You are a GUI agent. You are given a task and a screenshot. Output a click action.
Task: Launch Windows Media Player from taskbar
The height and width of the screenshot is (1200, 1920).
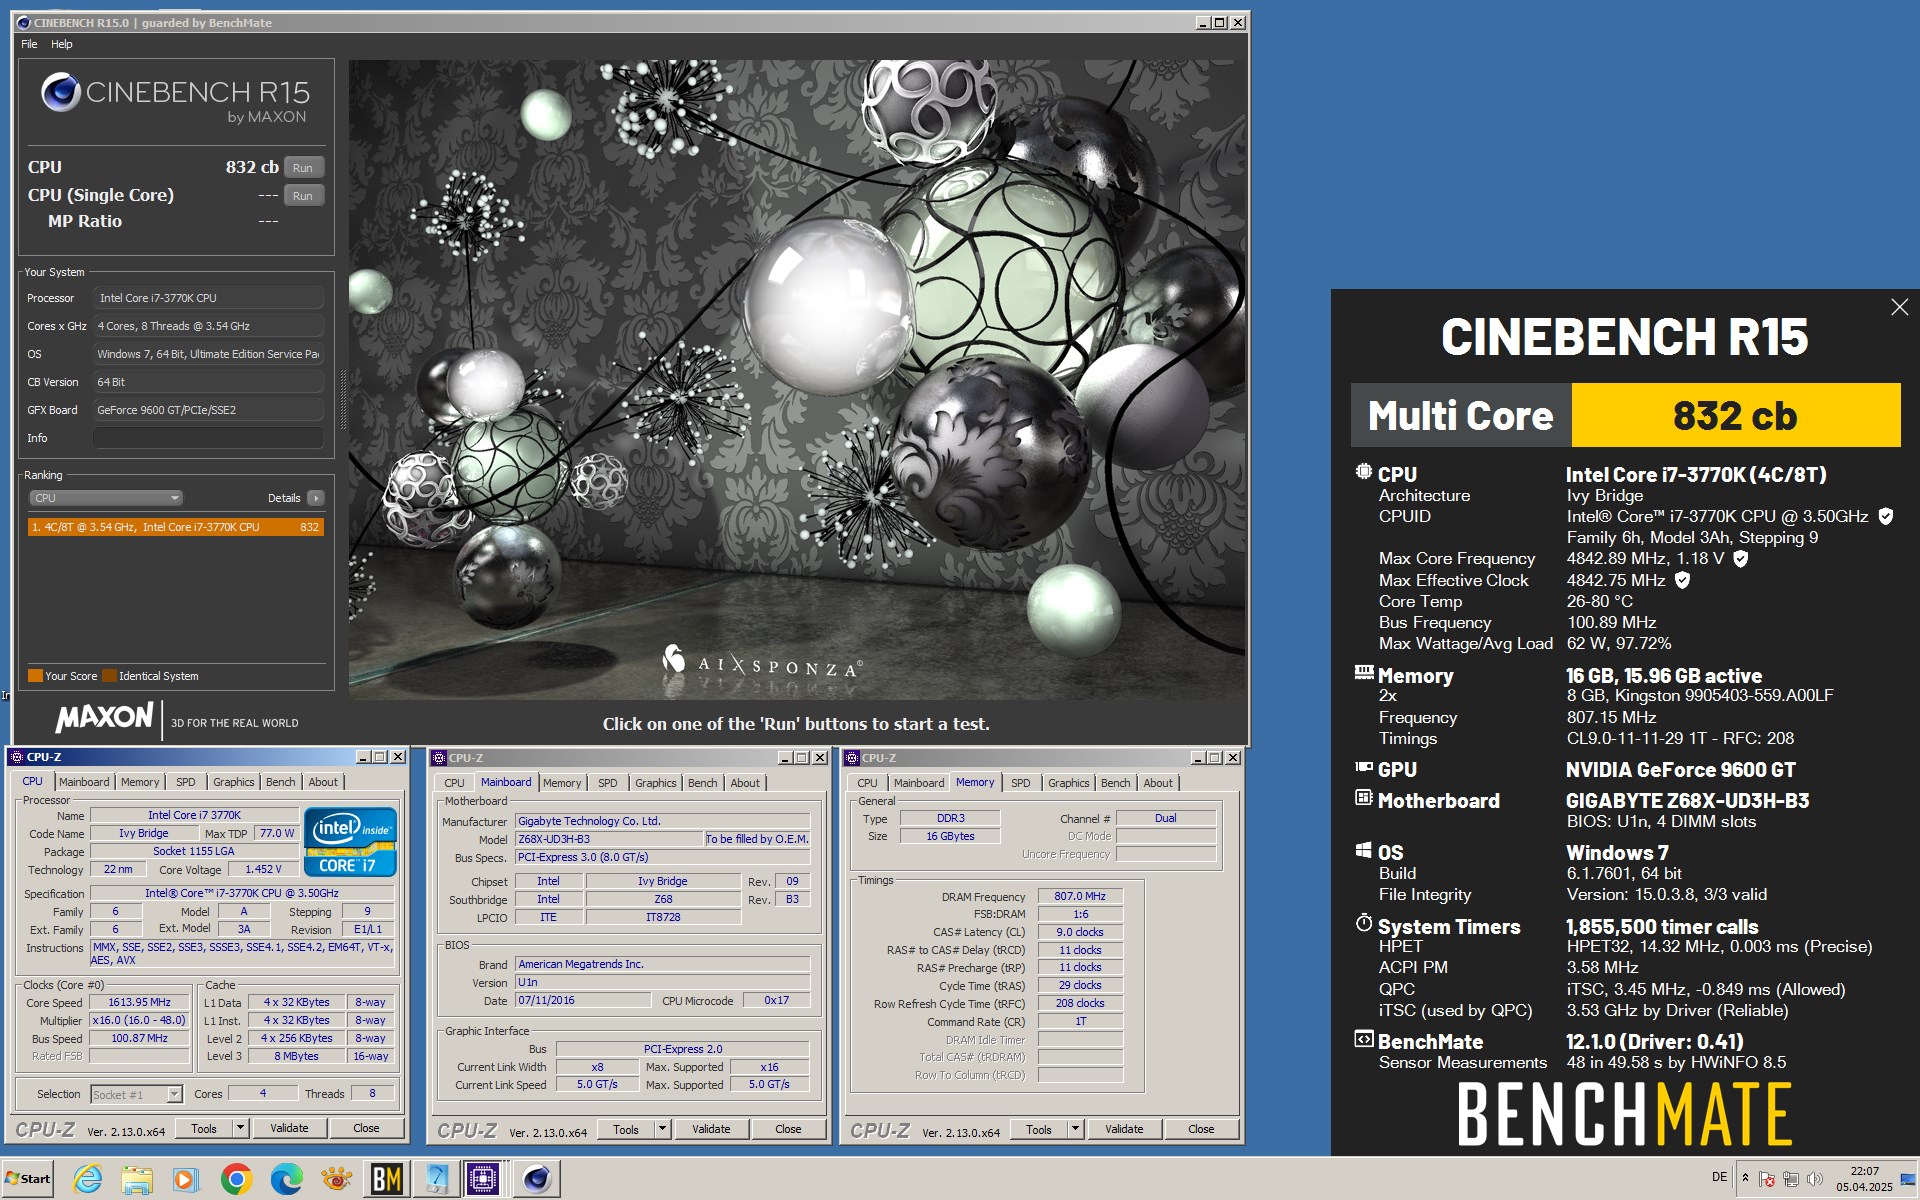coord(186,1179)
